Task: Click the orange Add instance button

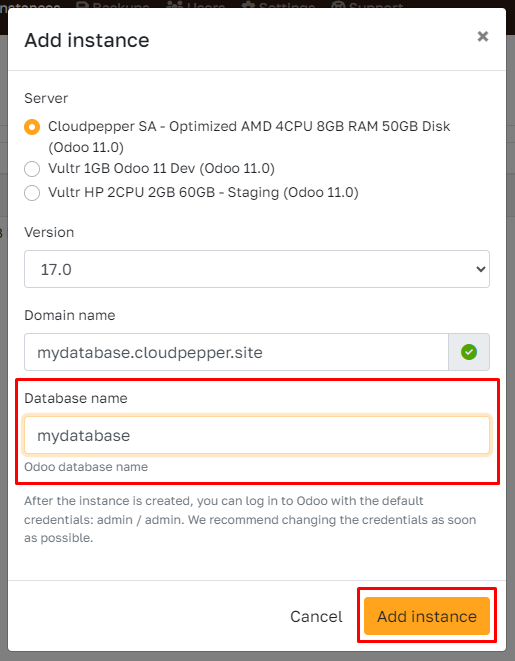Action: point(426,616)
